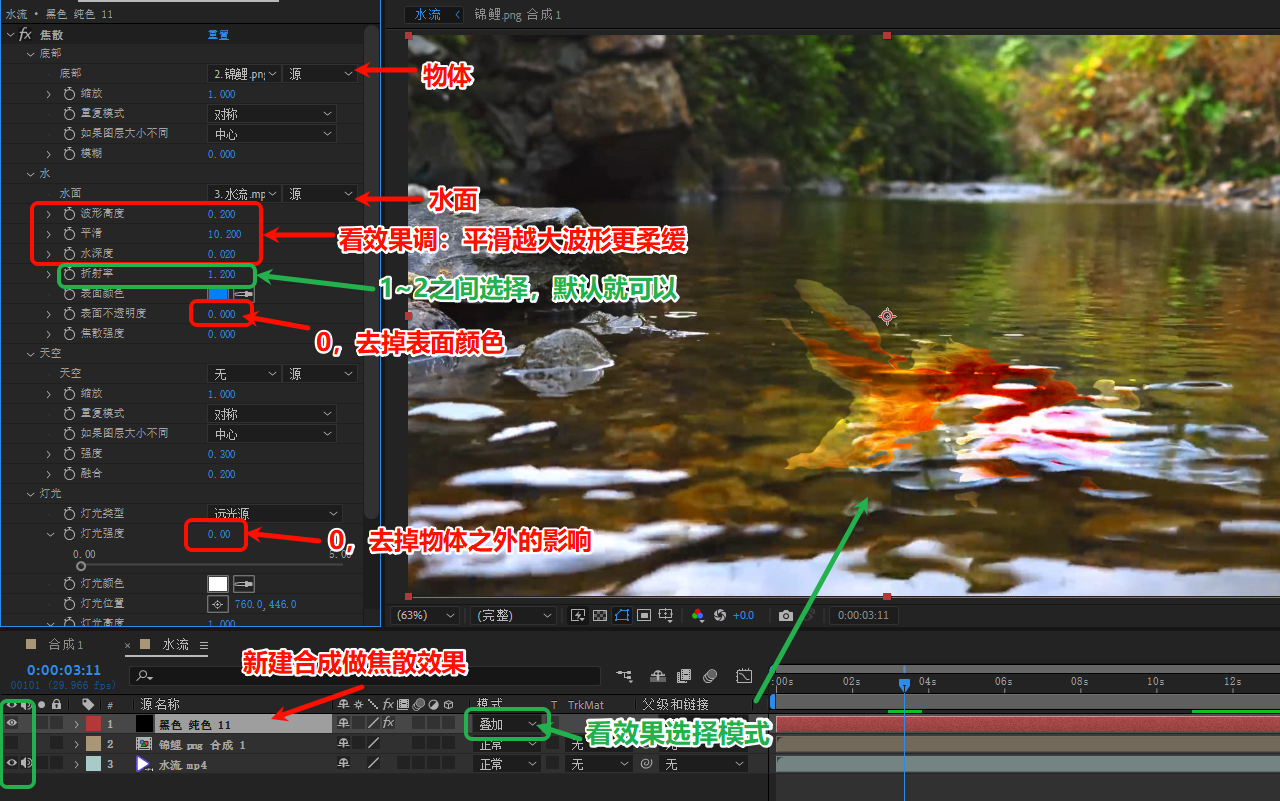The height and width of the screenshot is (801, 1280).
Task: Toggle the transparency grid checkerboard icon
Action: (x=600, y=615)
